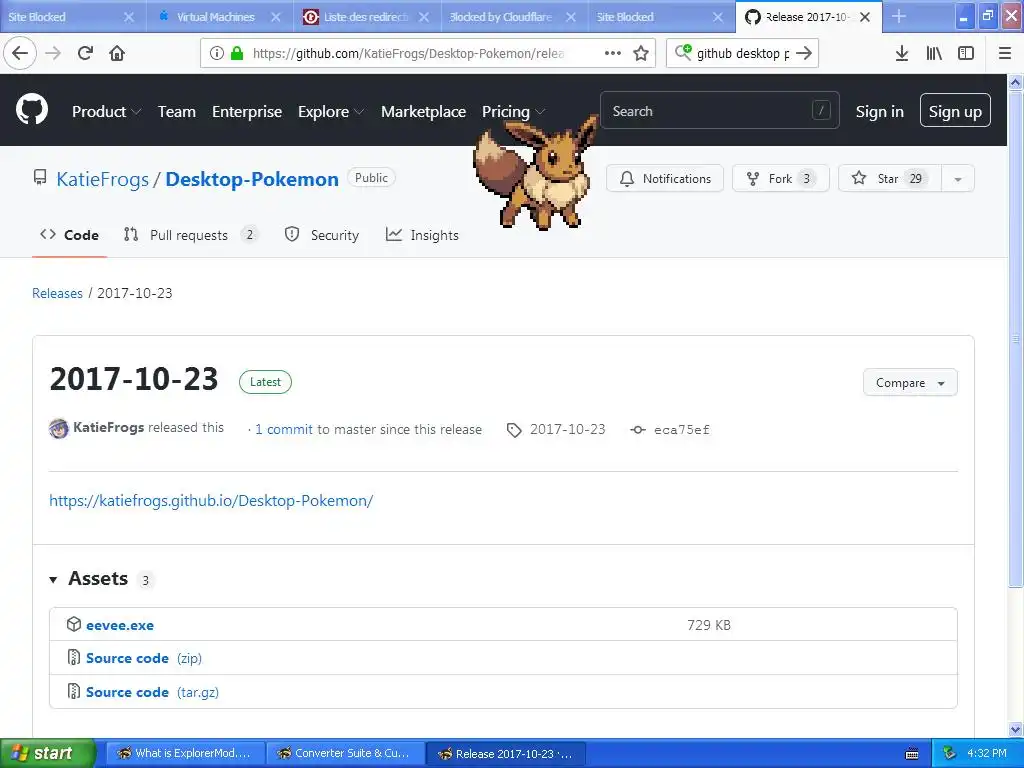The height and width of the screenshot is (768, 1024).
Task: Open the Desktop-Pokemon repository link
Action: [x=252, y=179]
